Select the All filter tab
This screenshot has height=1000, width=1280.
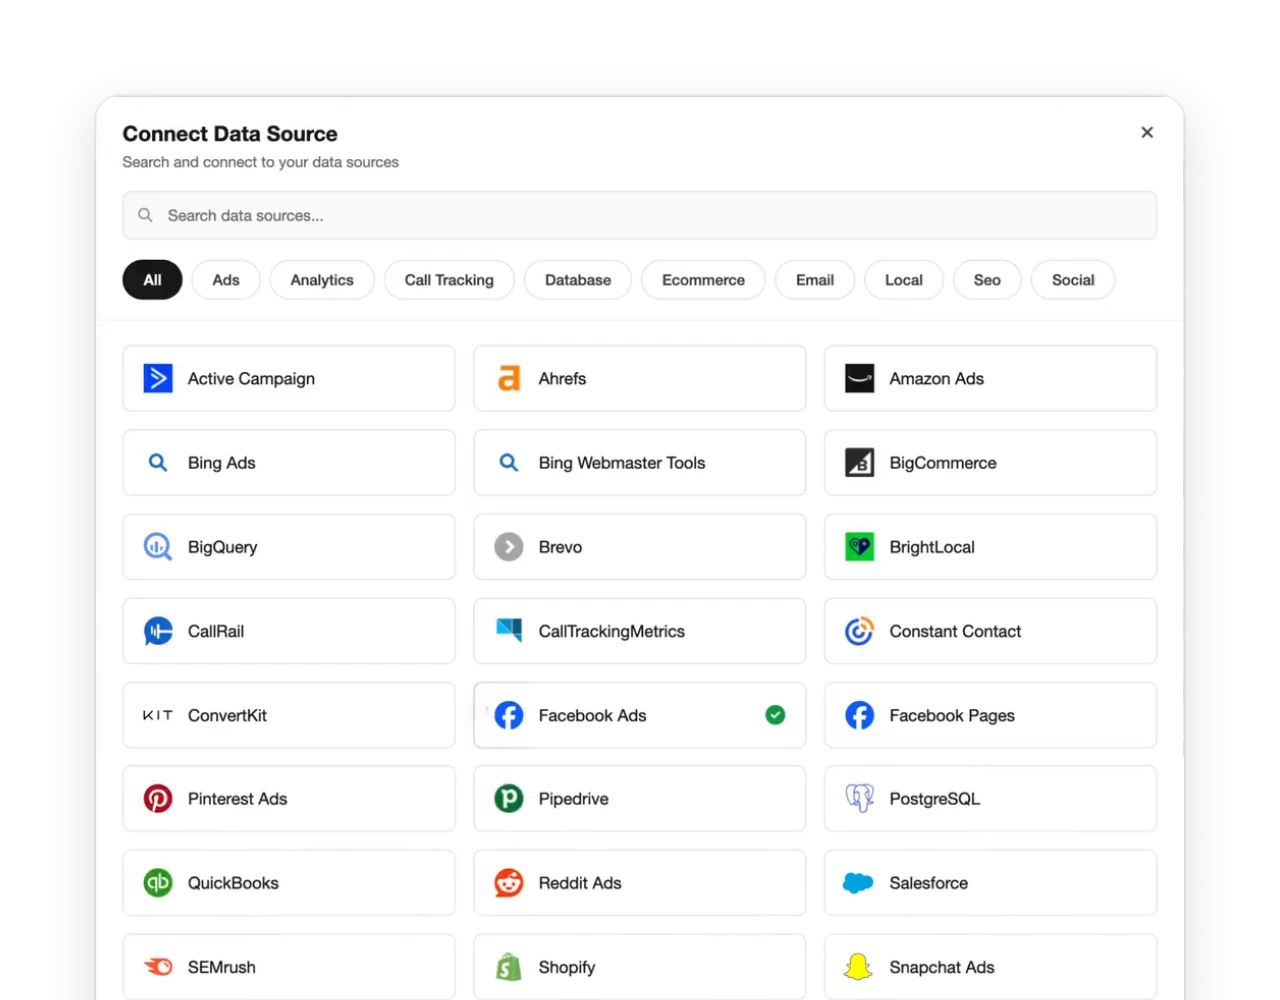(x=152, y=280)
